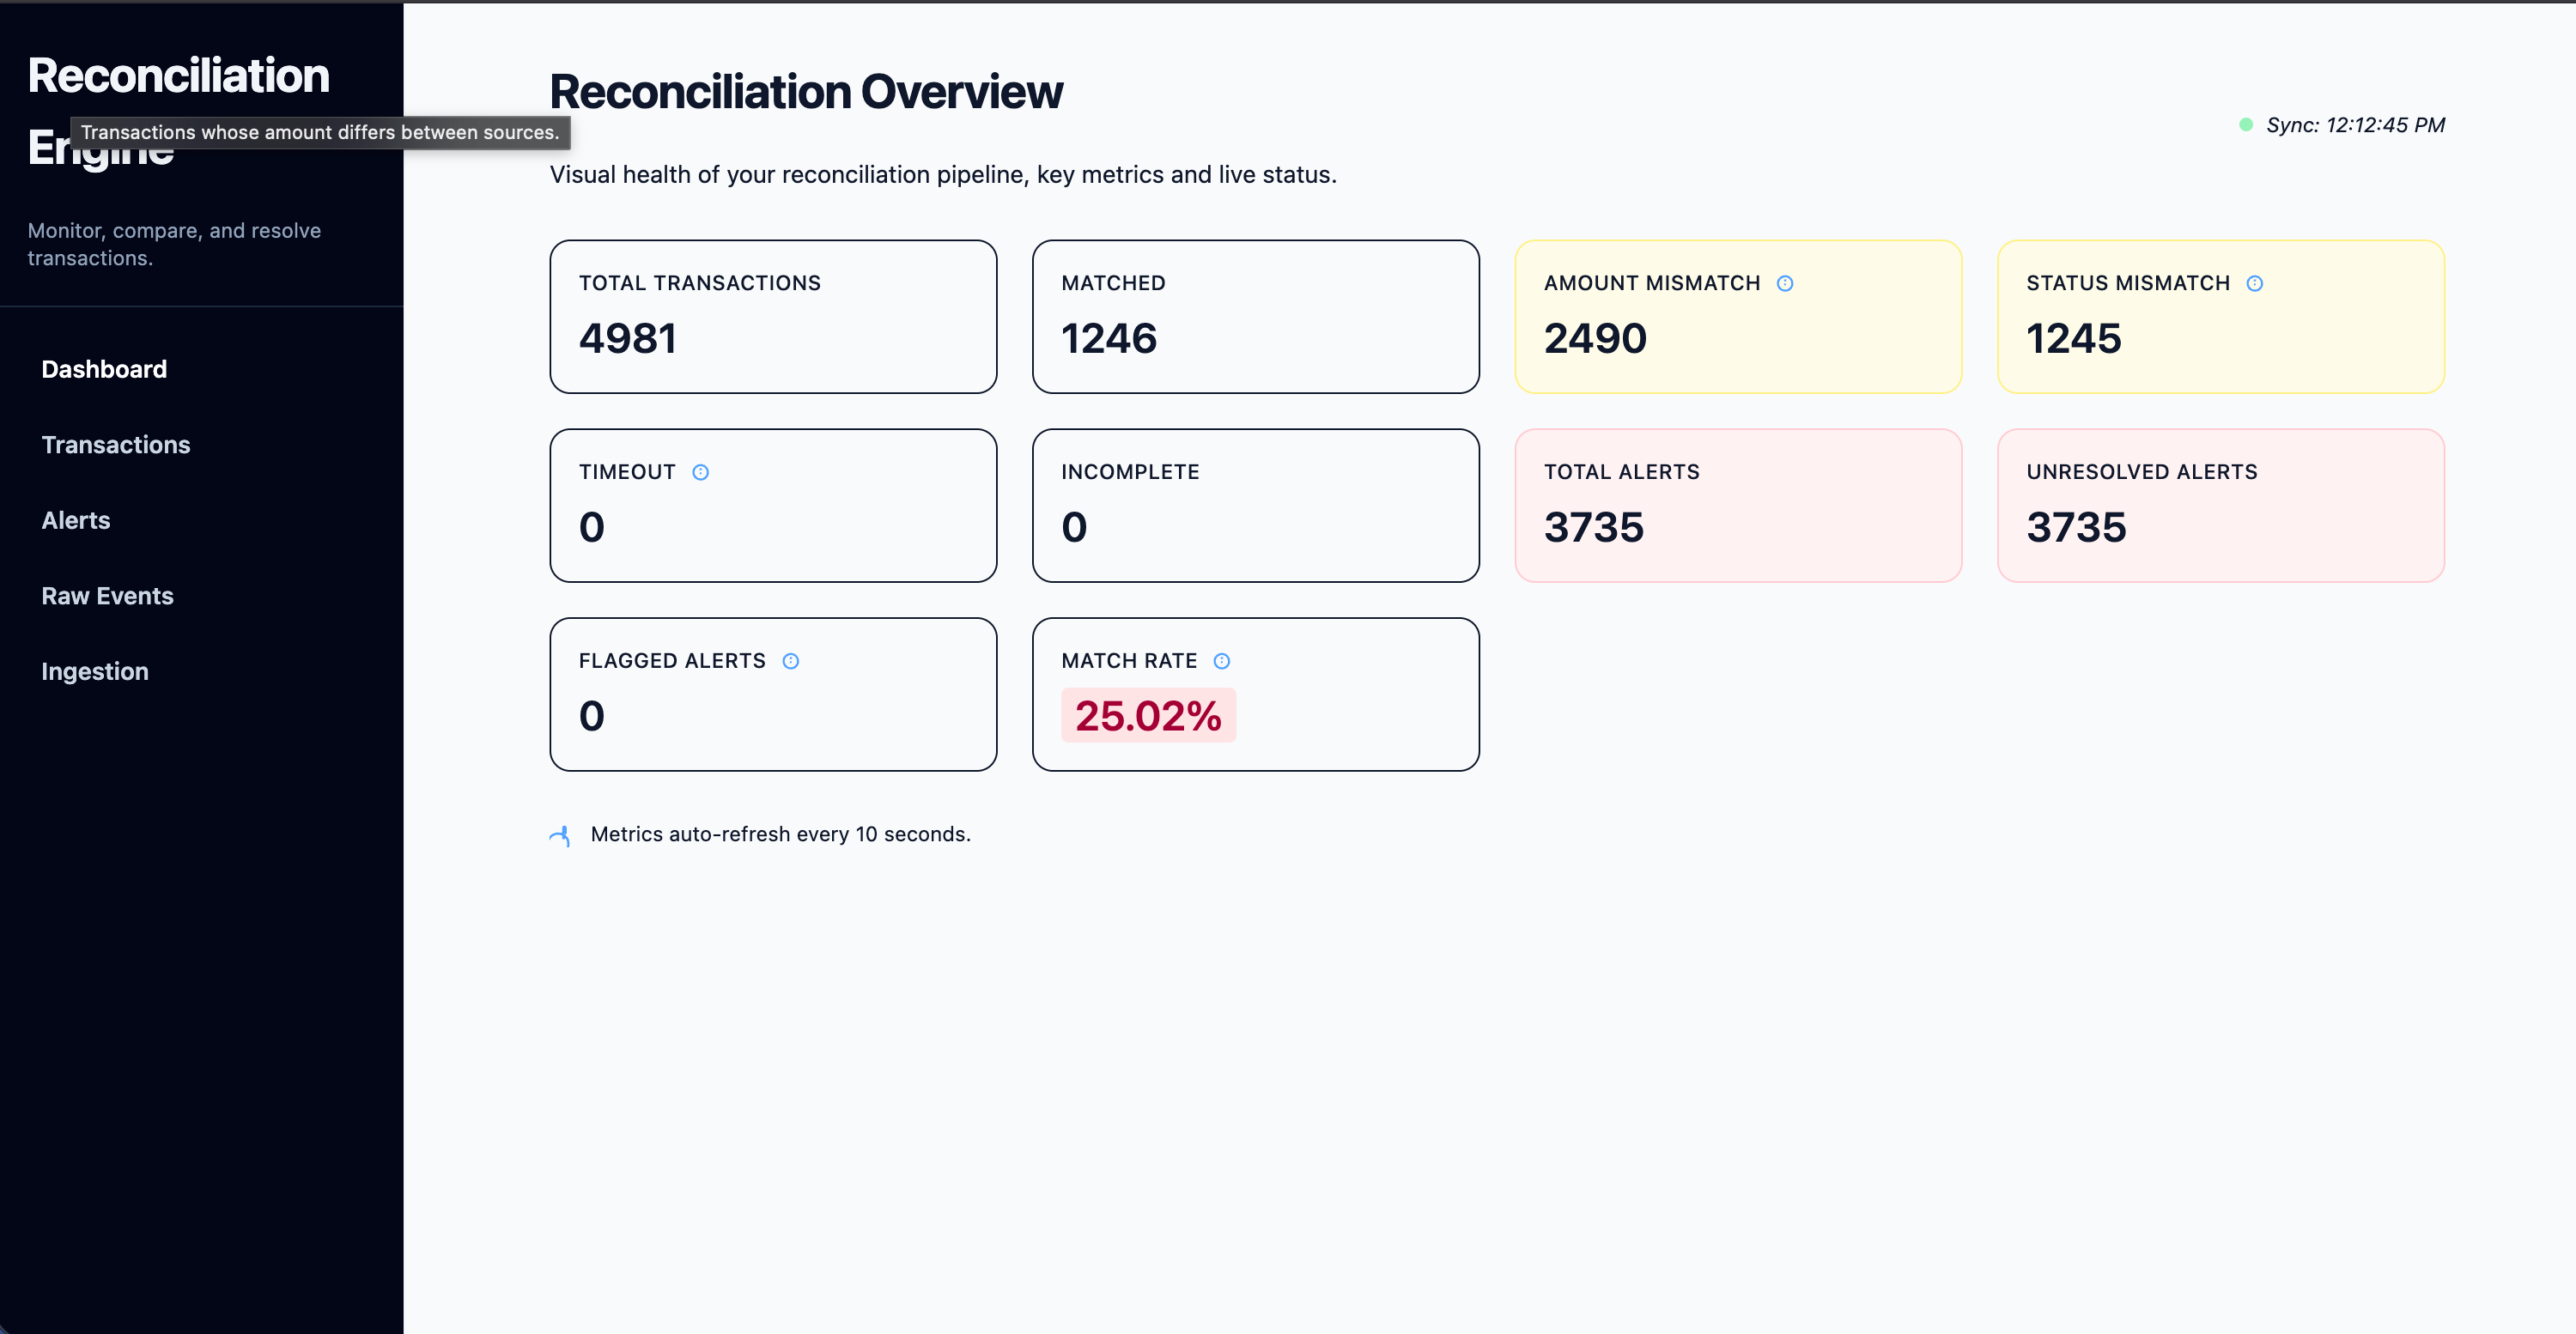This screenshot has height=1334, width=2576.
Task: Open the Dashboard section
Action: [104, 369]
